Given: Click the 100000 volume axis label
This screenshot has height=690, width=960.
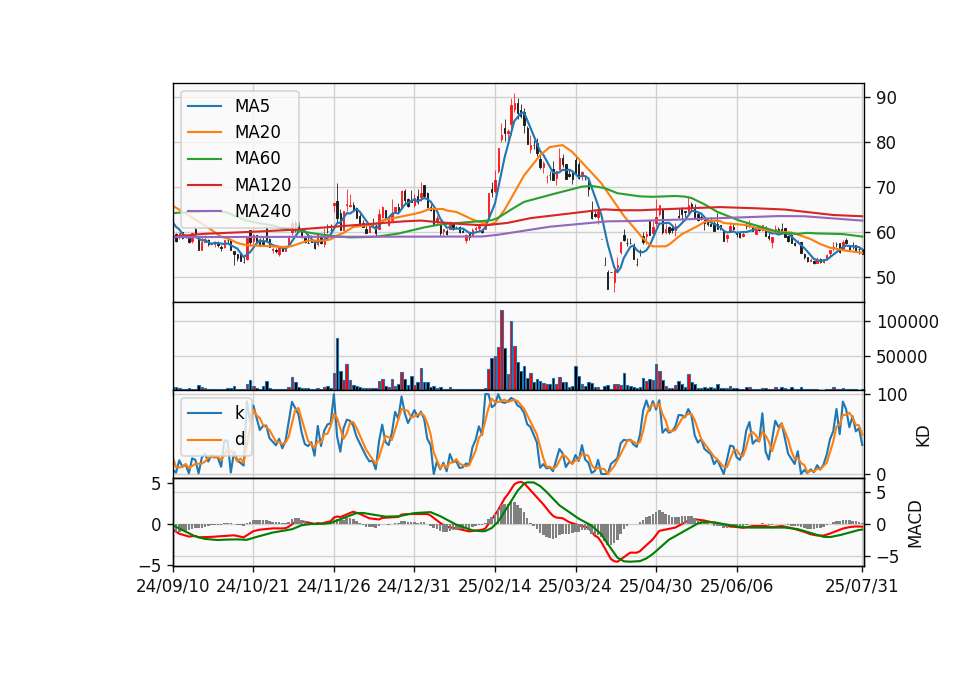Looking at the screenshot, I should (x=907, y=322).
